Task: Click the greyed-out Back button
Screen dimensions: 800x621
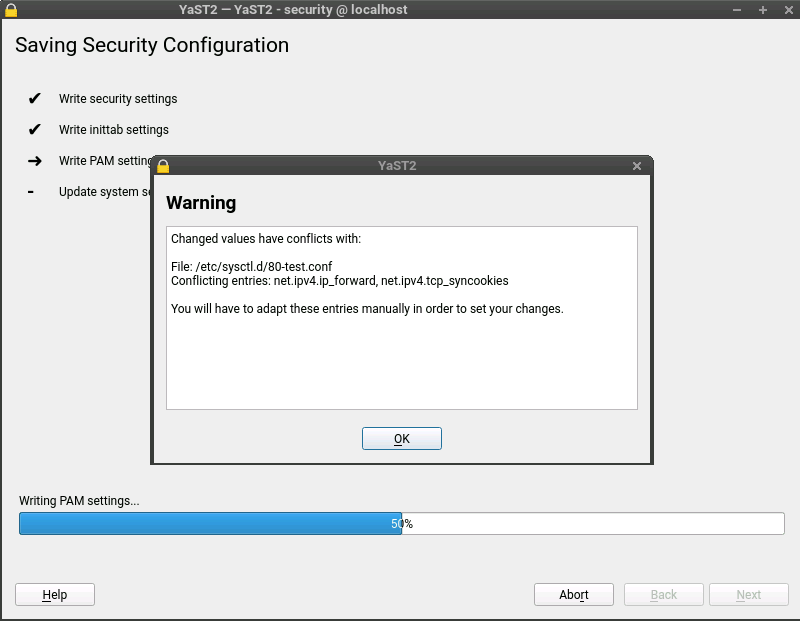Action: (x=664, y=595)
